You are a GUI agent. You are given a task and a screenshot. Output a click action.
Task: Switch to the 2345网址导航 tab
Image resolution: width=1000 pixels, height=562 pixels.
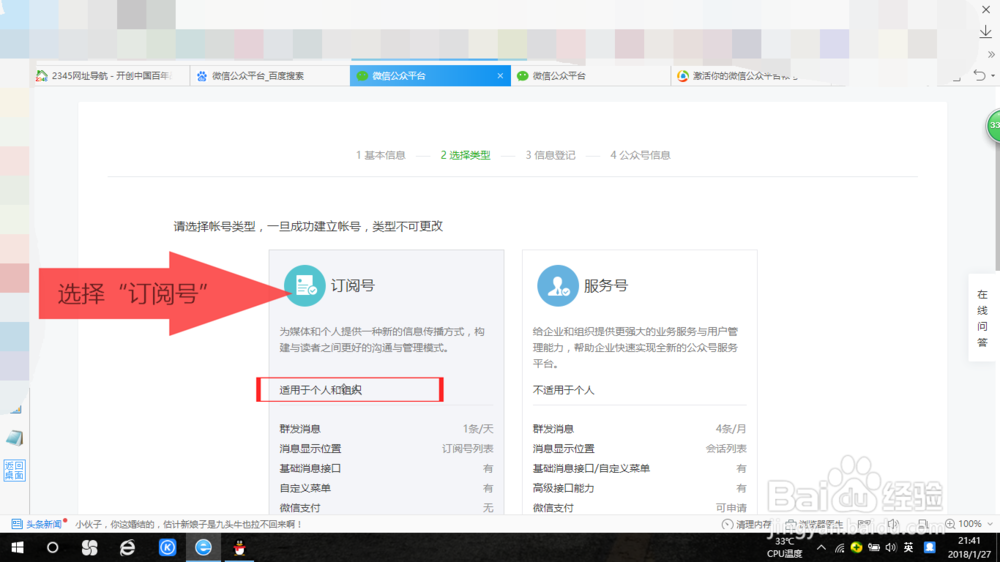(x=110, y=76)
